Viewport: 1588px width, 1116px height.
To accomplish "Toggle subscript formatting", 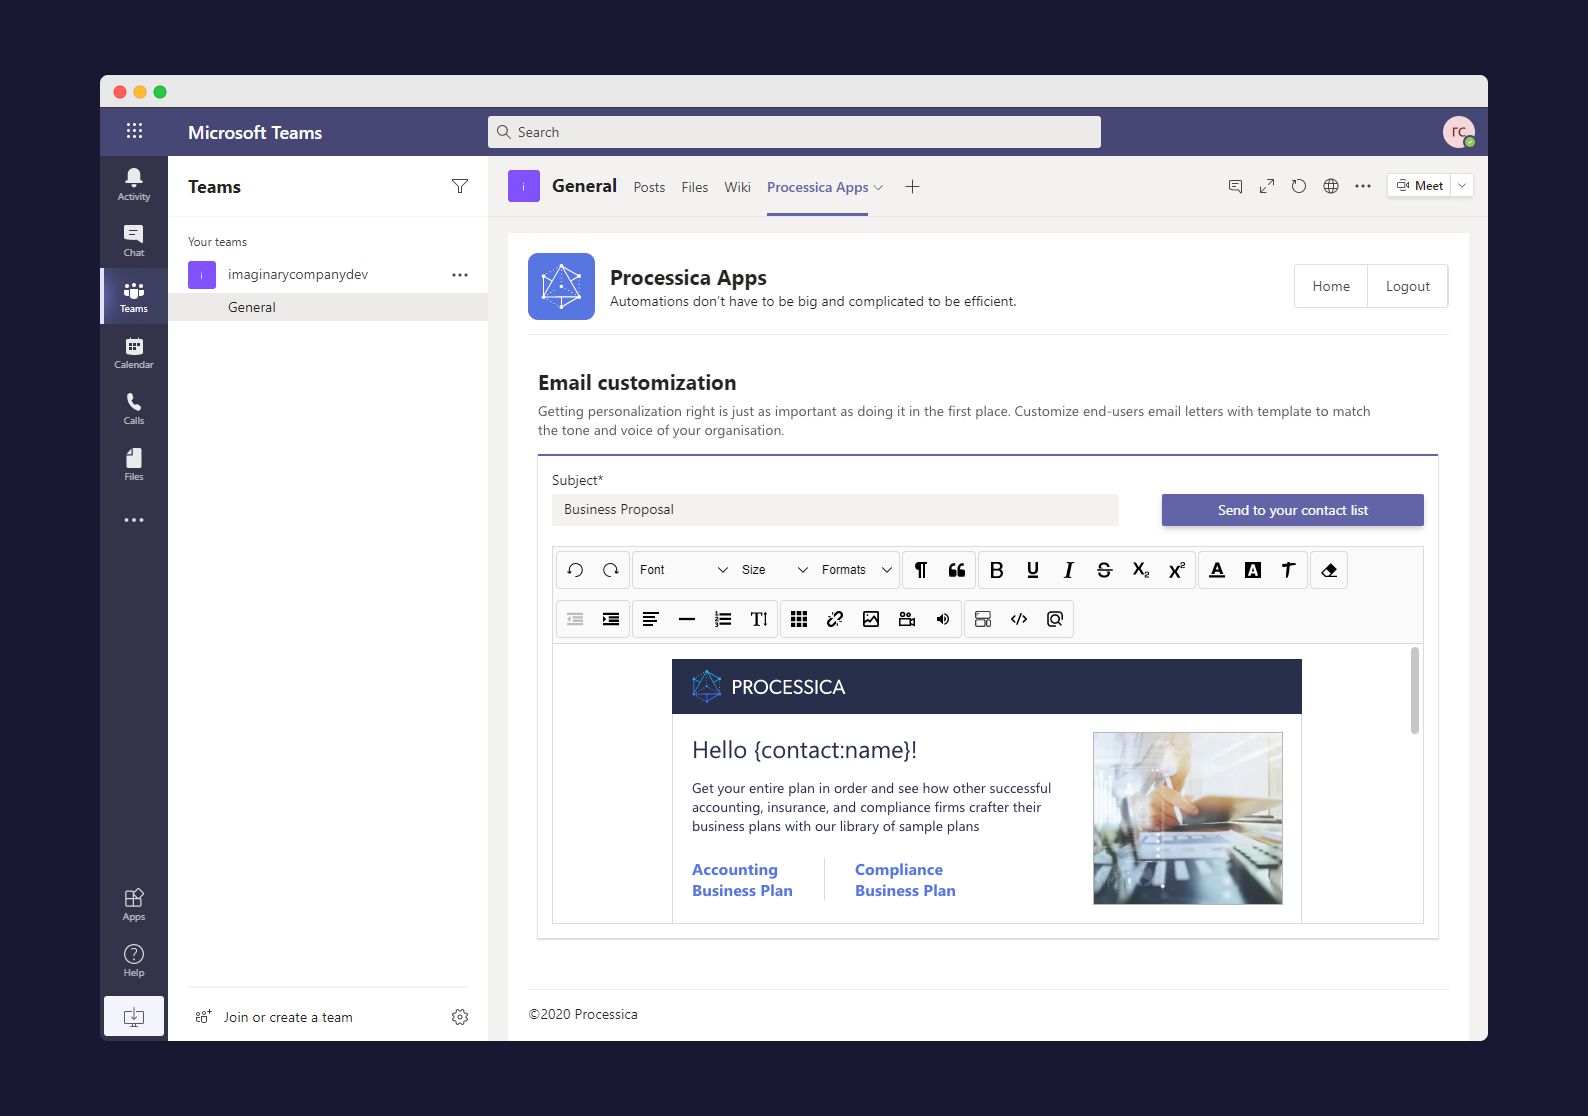I will point(1141,570).
